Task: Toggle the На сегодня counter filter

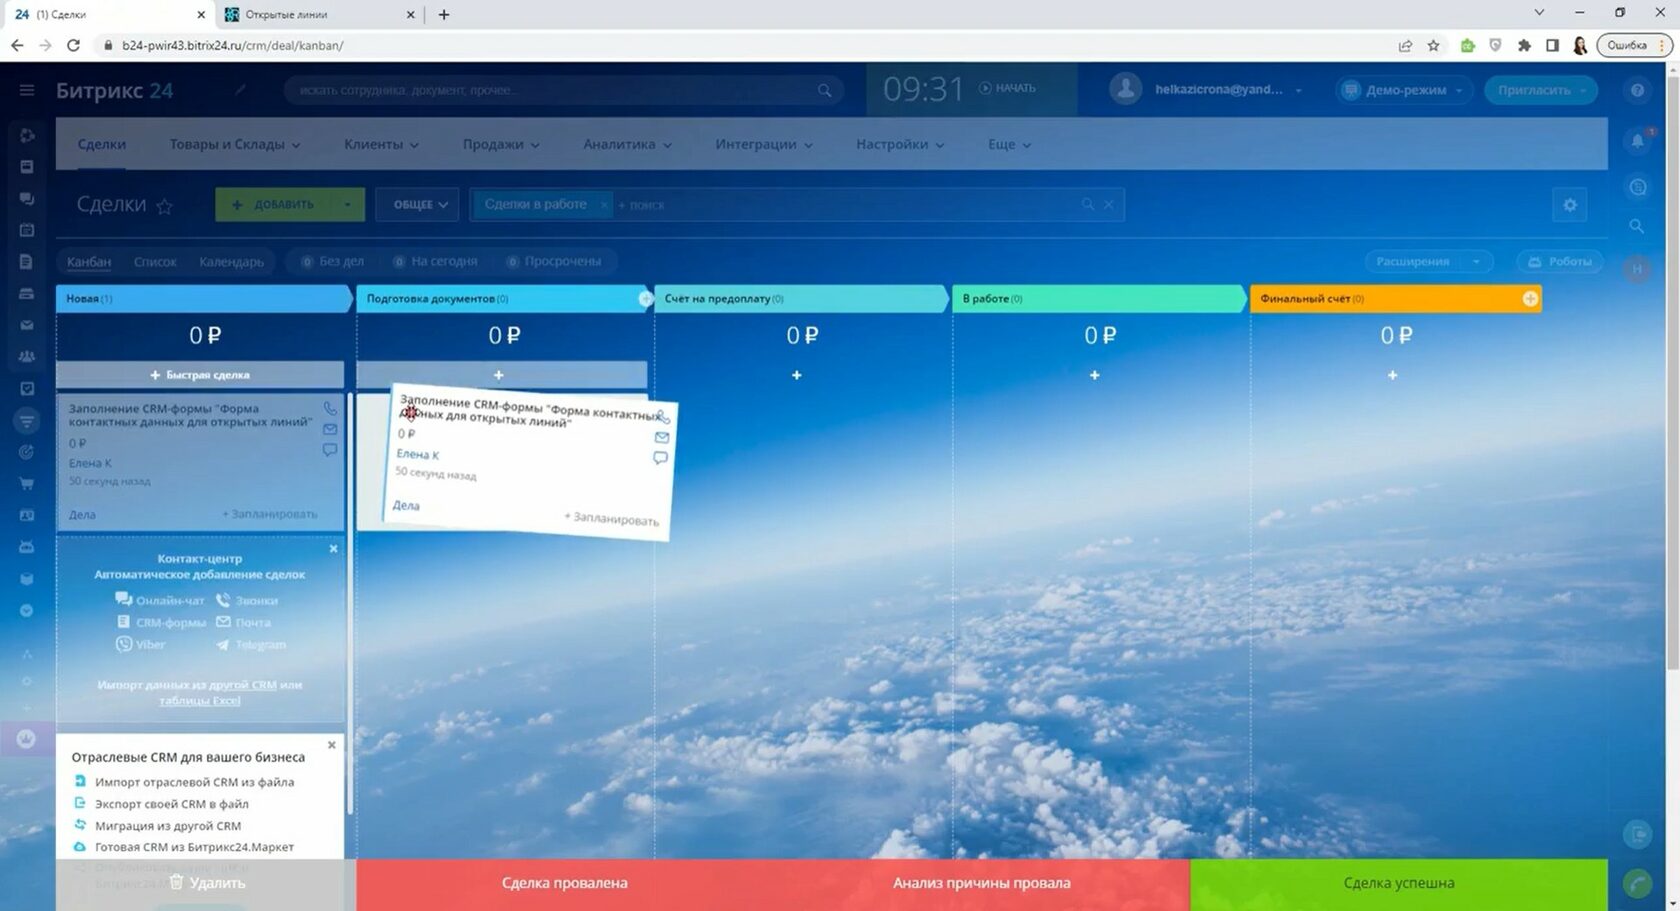Action: pyautogui.click(x=435, y=262)
